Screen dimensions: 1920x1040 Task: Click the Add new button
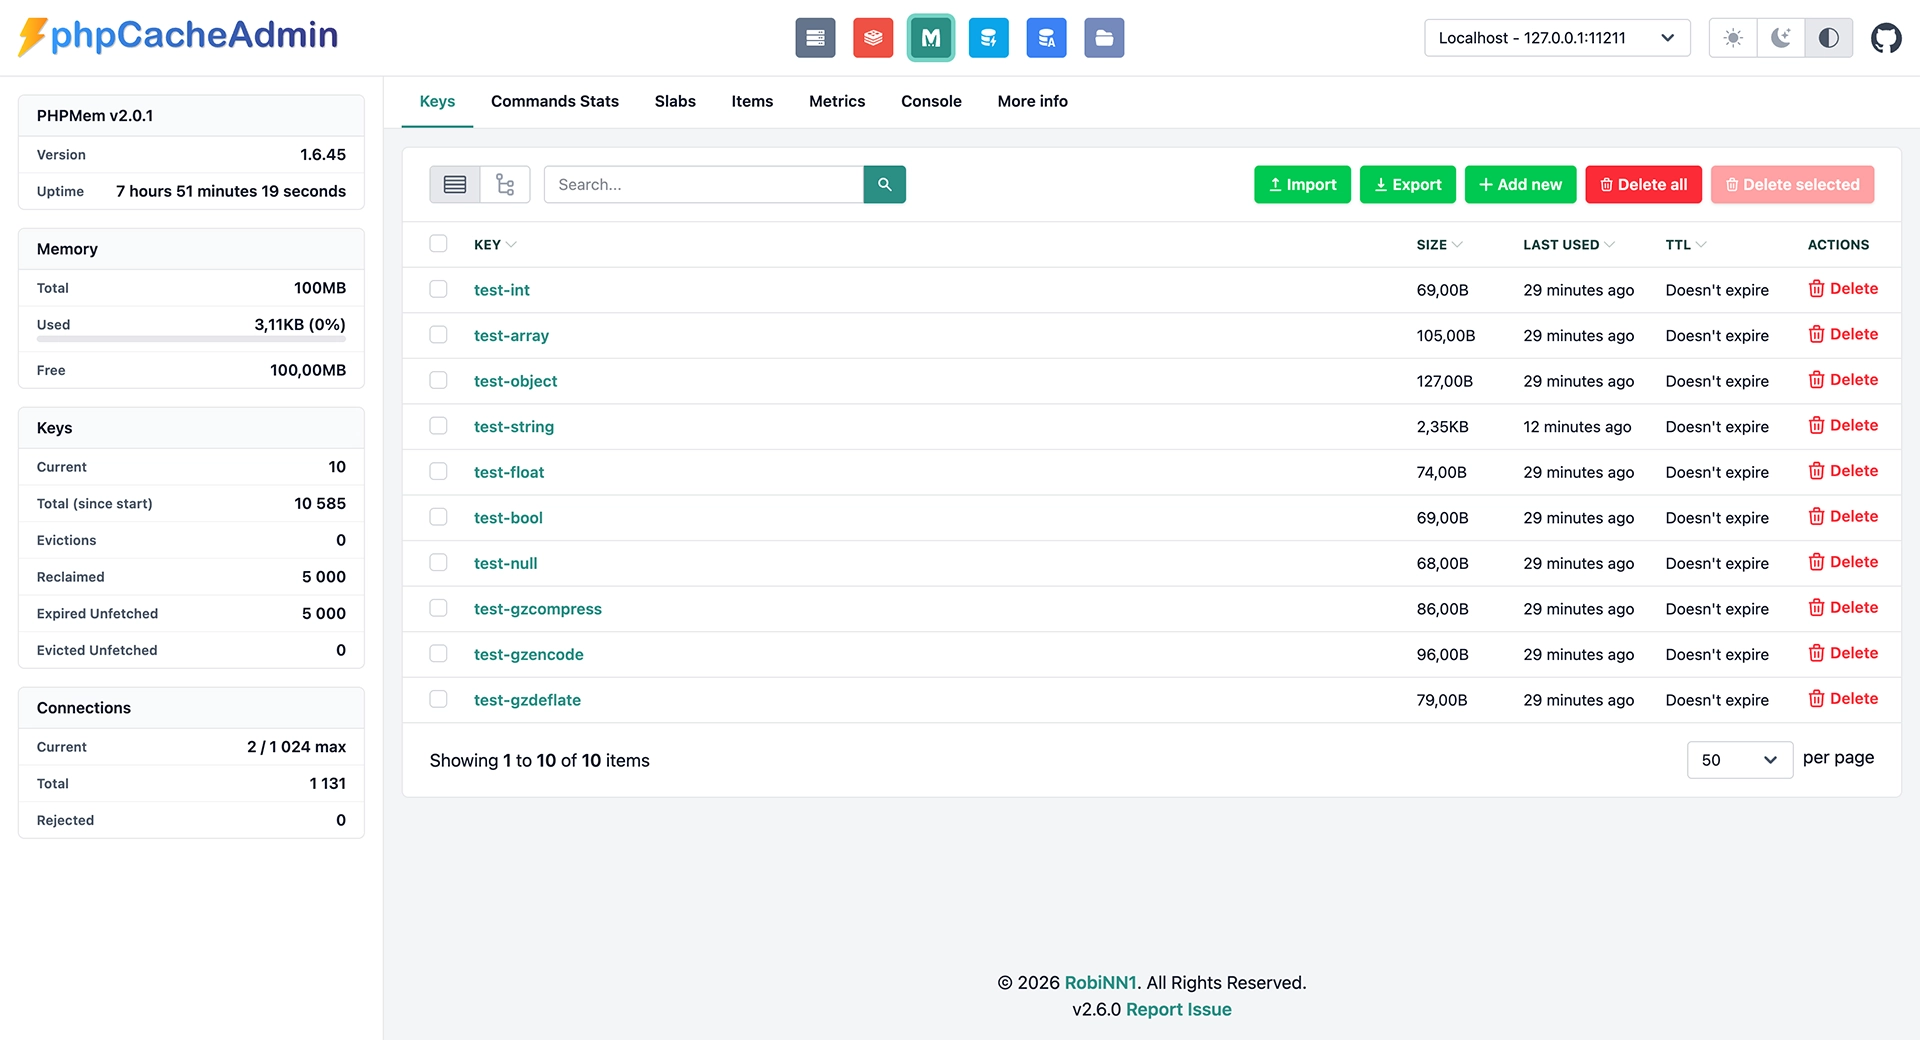1520,185
